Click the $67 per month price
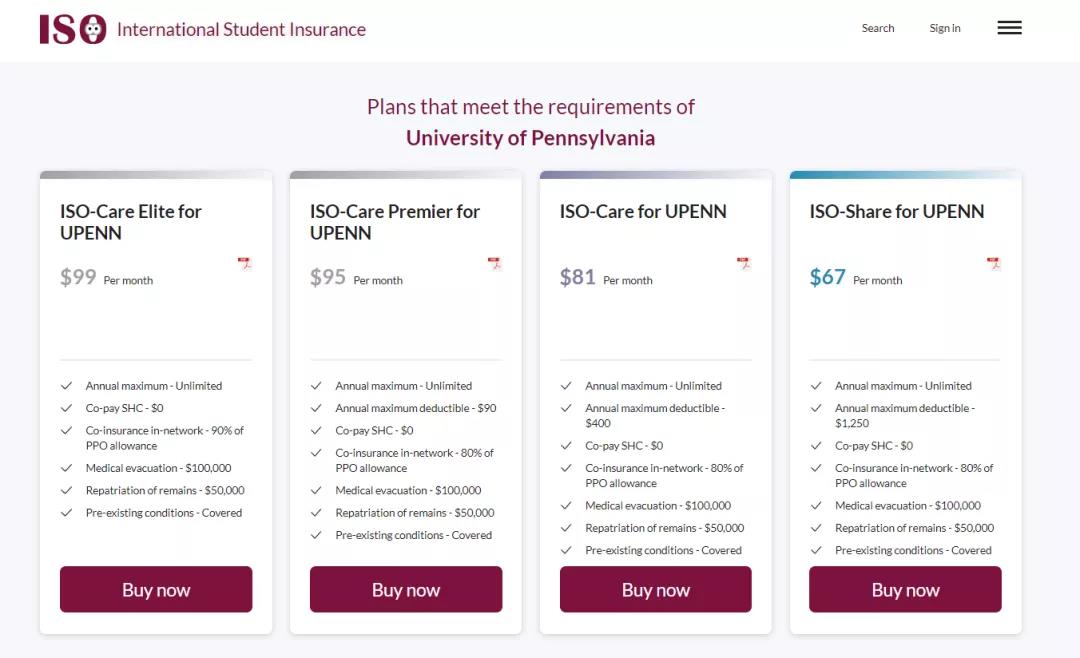Viewport: 1080px width, 658px height. point(828,278)
